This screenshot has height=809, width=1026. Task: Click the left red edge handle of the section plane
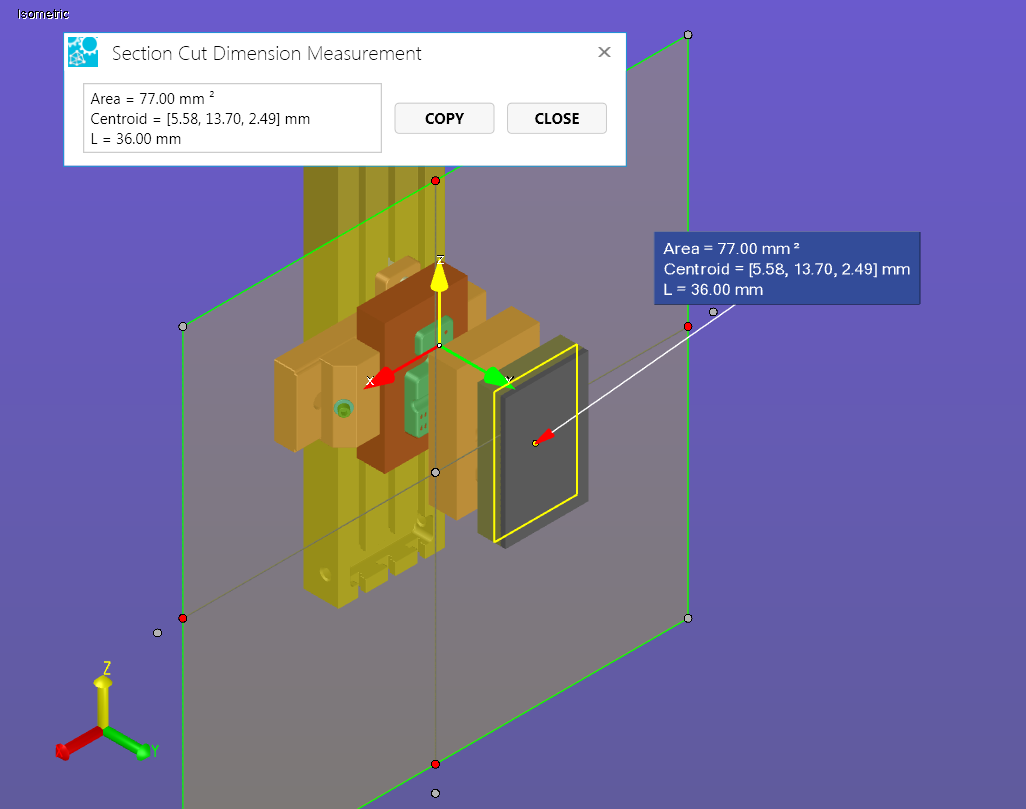(182, 618)
